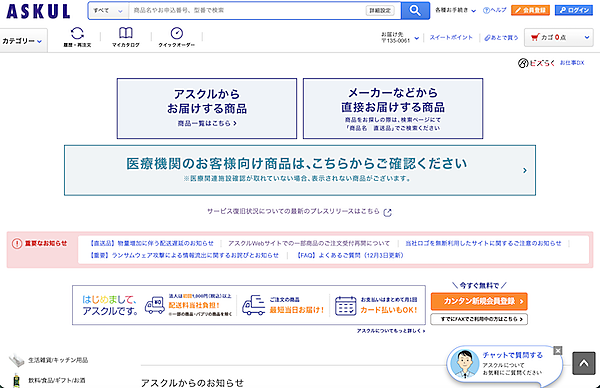Open the マイカタログ book icon

coord(126,33)
